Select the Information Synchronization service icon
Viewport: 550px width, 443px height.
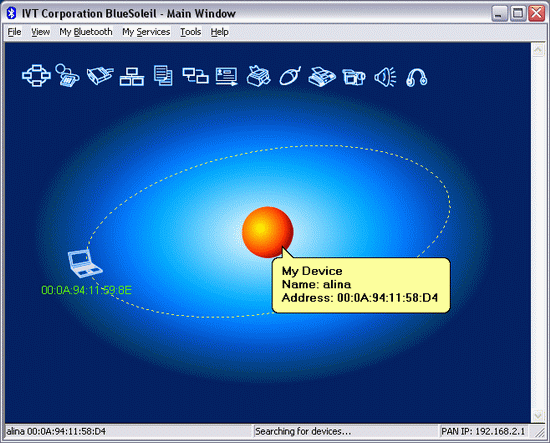point(195,76)
